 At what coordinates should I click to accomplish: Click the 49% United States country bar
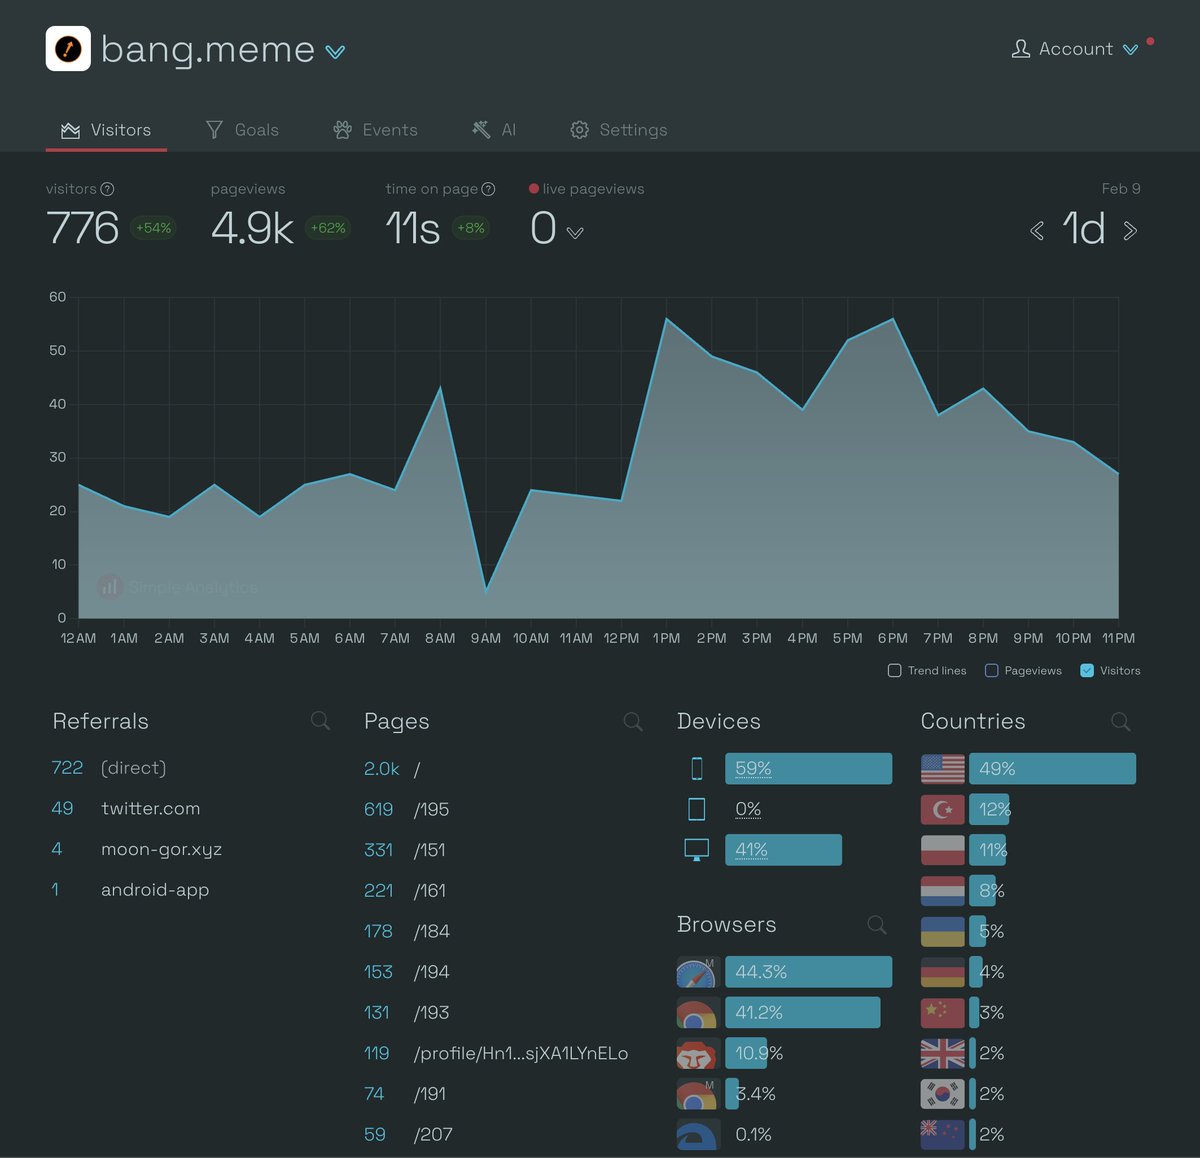pos(1052,768)
